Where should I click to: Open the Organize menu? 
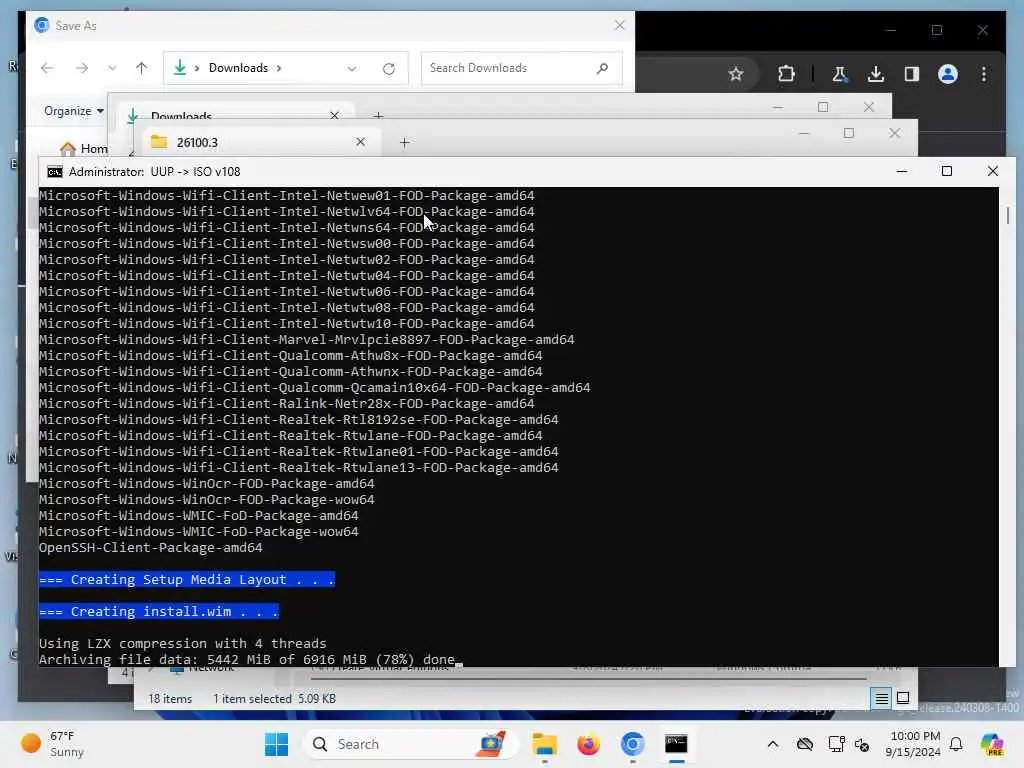[74, 111]
